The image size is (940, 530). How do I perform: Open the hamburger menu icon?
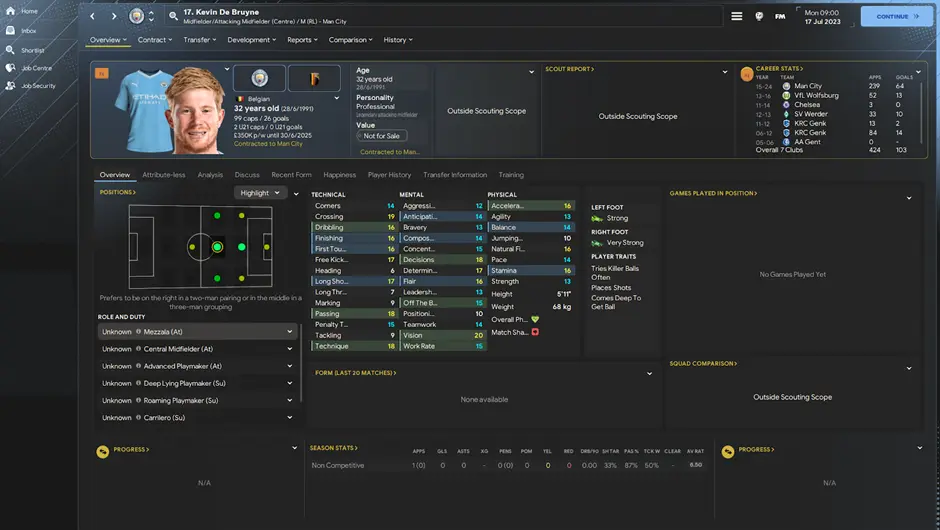[x=736, y=16]
